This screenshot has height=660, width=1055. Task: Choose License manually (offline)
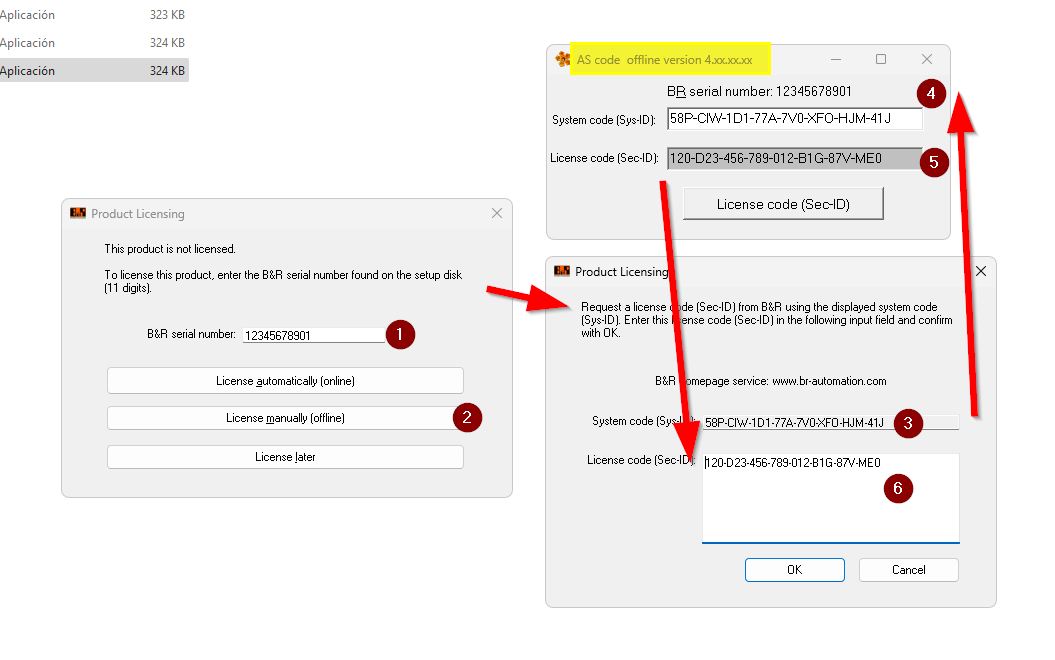click(285, 418)
